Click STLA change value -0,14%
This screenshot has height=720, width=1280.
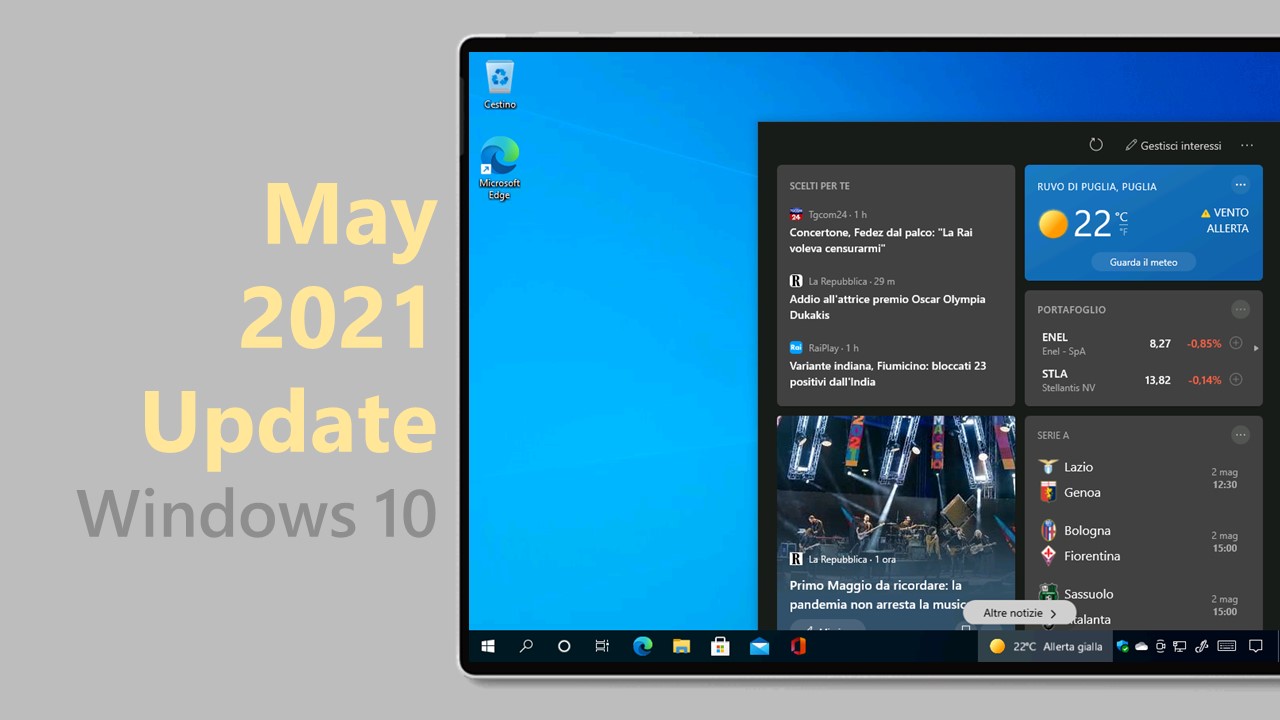(1204, 380)
